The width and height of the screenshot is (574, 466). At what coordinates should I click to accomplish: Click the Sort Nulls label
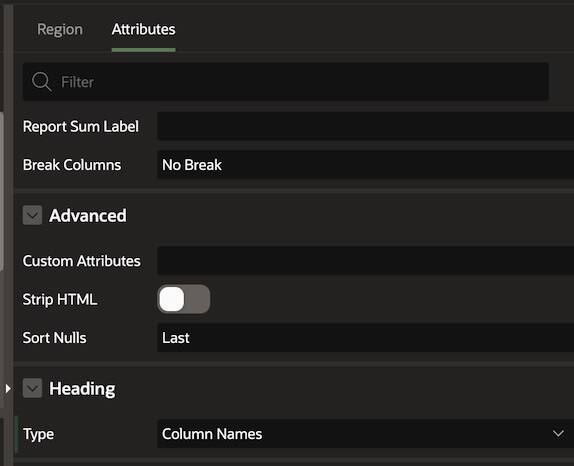(x=55, y=338)
